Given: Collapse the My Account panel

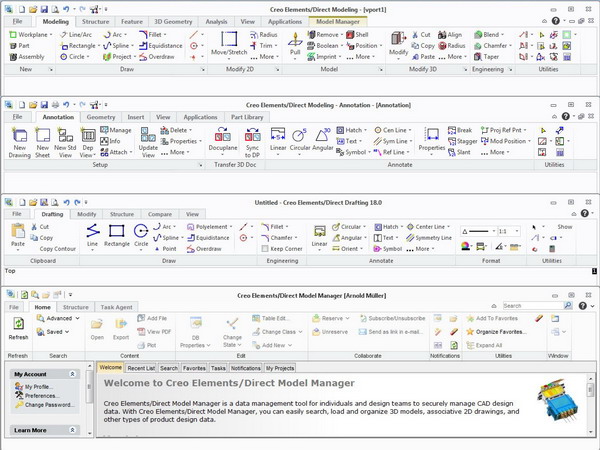Looking at the screenshot, I should [x=72, y=374].
